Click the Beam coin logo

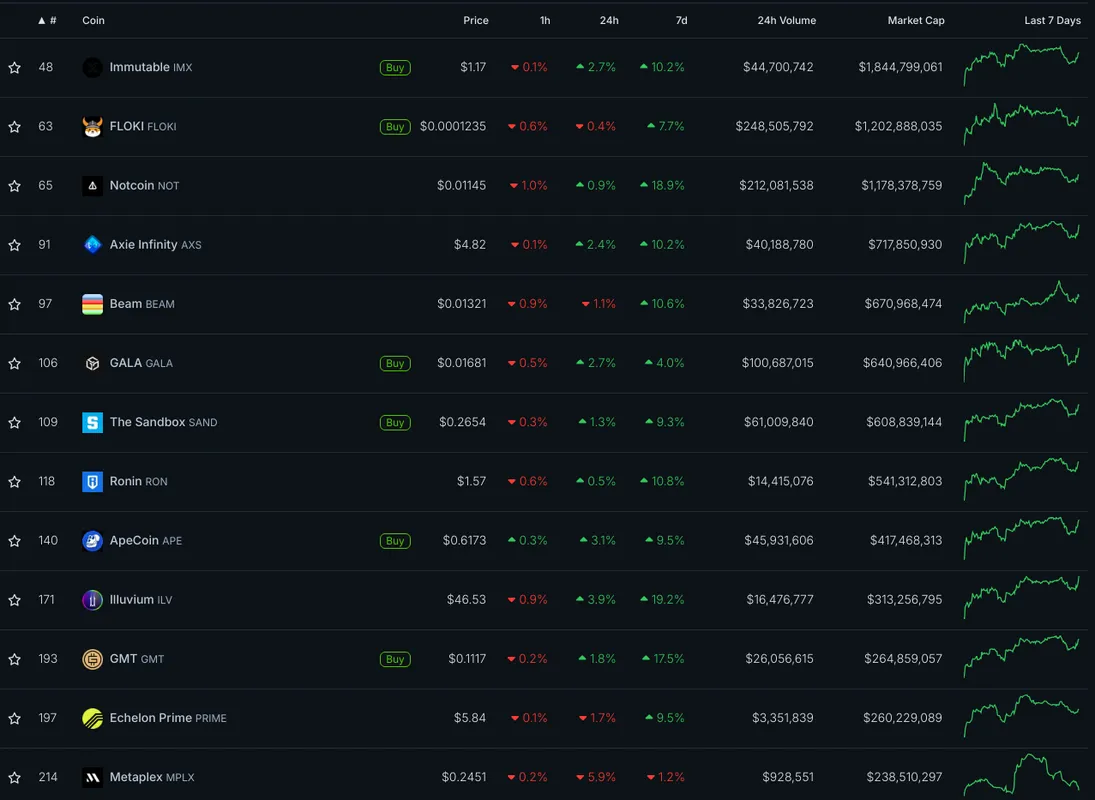click(x=92, y=304)
